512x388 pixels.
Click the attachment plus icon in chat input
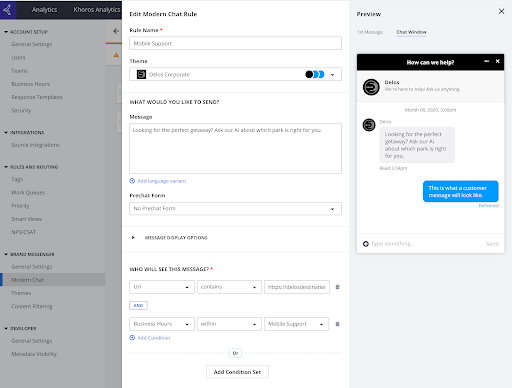point(366,244)
